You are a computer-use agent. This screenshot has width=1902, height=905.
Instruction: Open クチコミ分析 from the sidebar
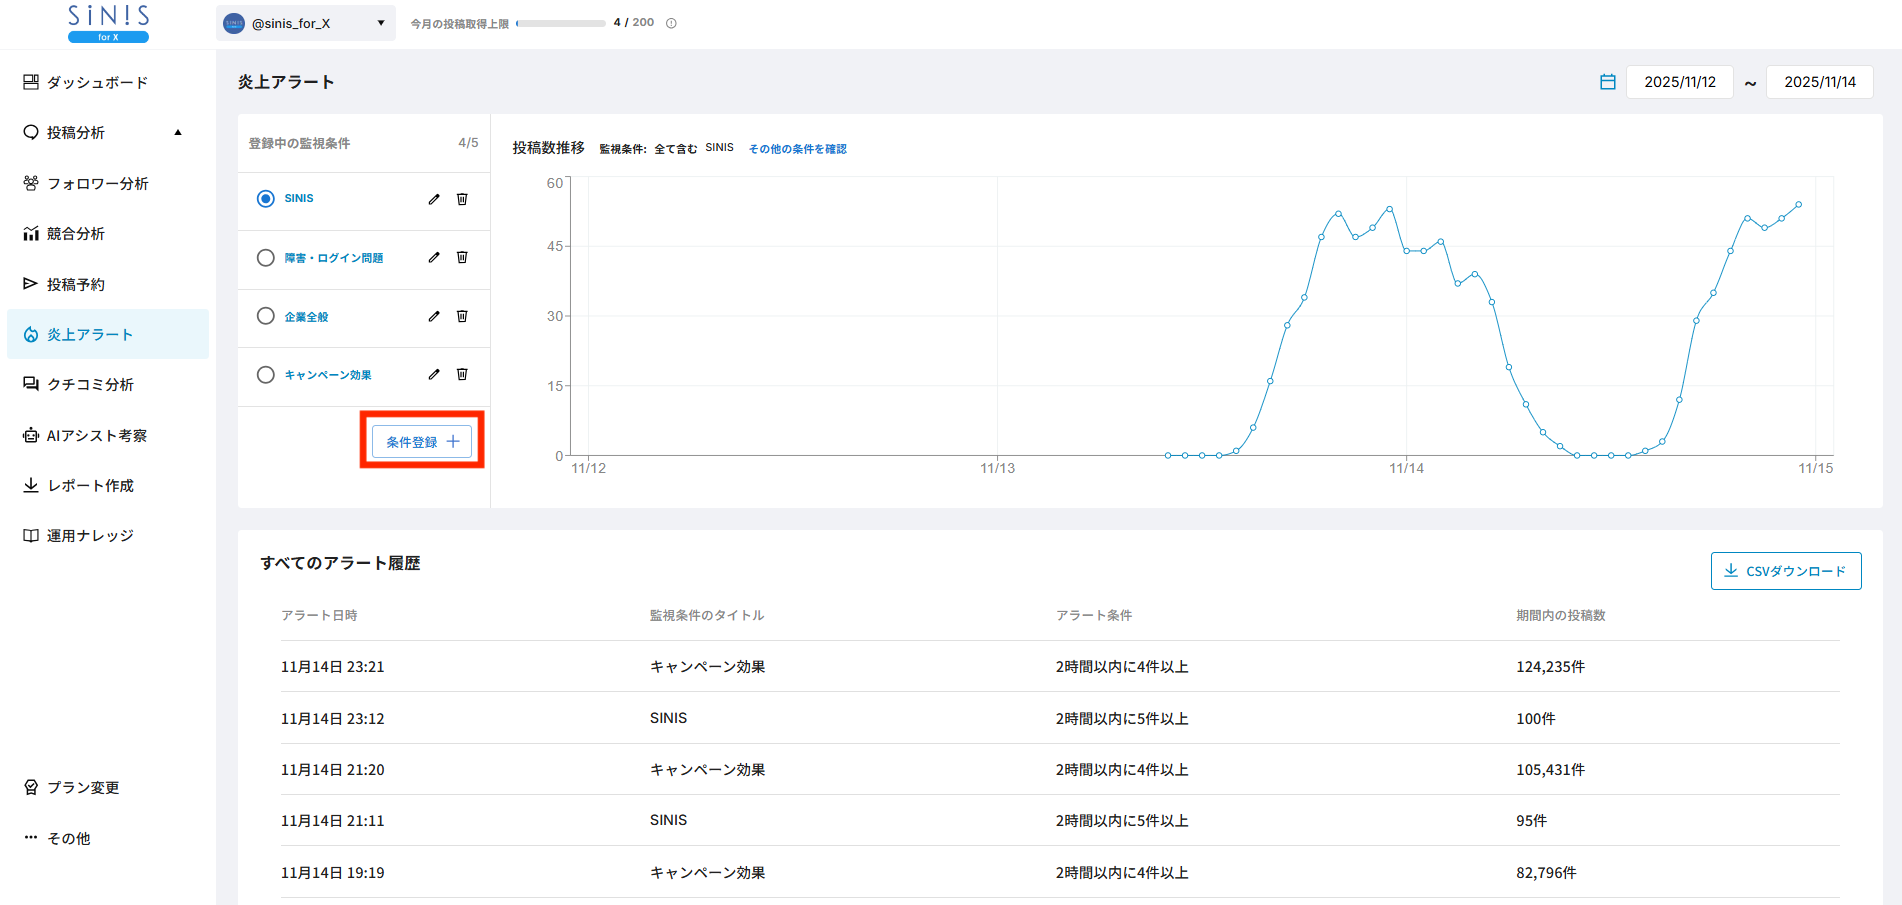pyautogui.click(x=90, y=384)
